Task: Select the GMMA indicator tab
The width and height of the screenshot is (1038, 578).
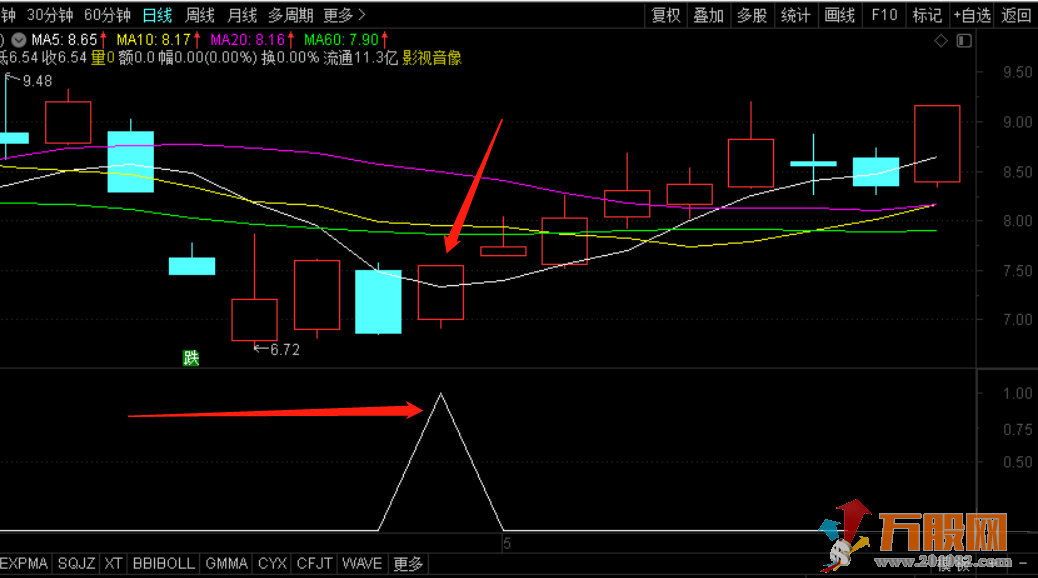Action: (x=226, y=563)
